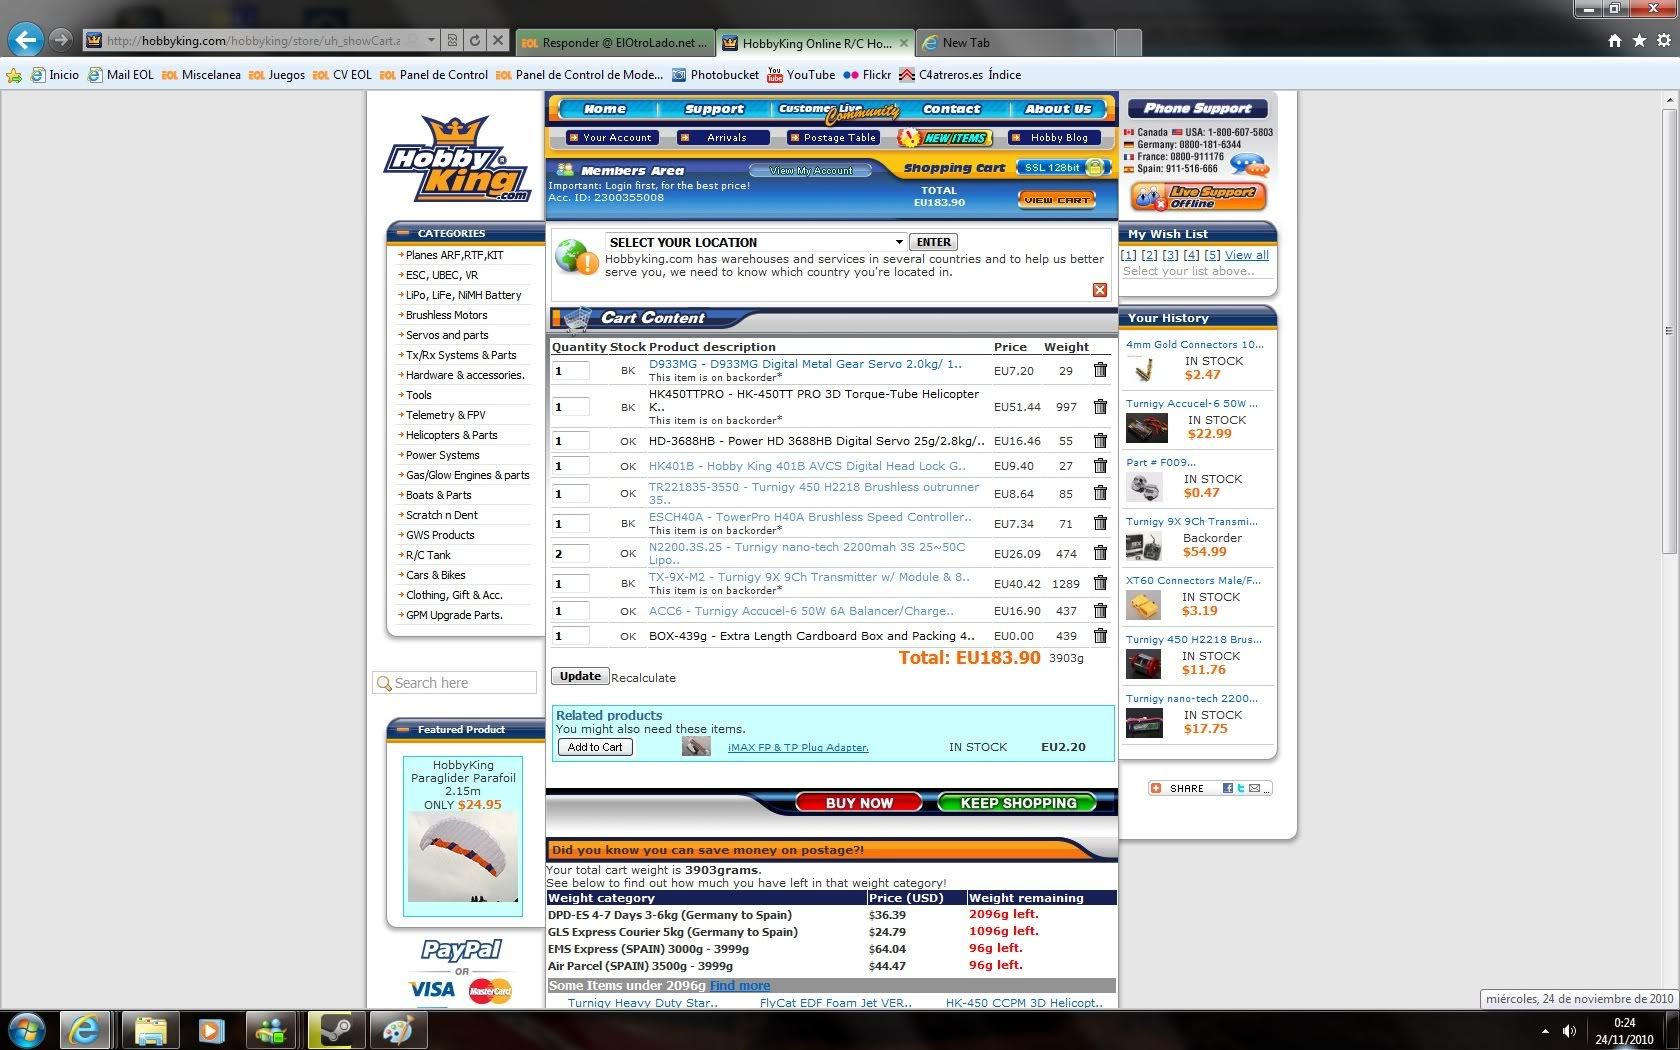Click the green KEEP SHOPPING button

click(1017, 803)
